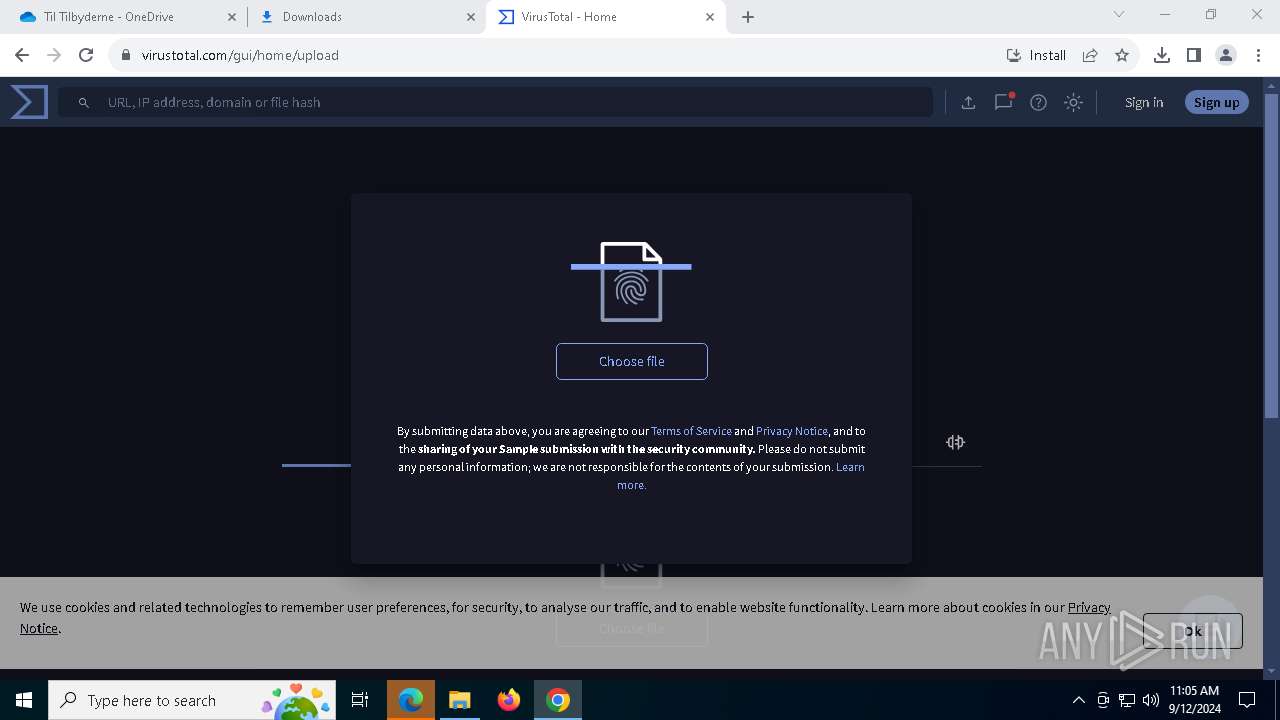Image resolution: width=1280 pixels, height=720 pixels.
Task: Open the Chrome profile avatar icon
Action: tap(1226, 55)
